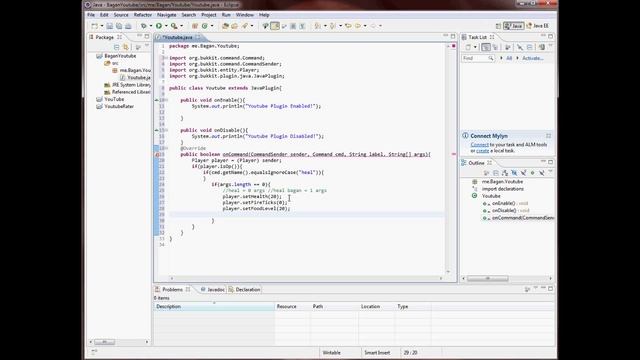Click the Search flashlight toolbar icon
Image resolution: width=640 pixels, height=360 pixels.
click(x=244, y=26)
